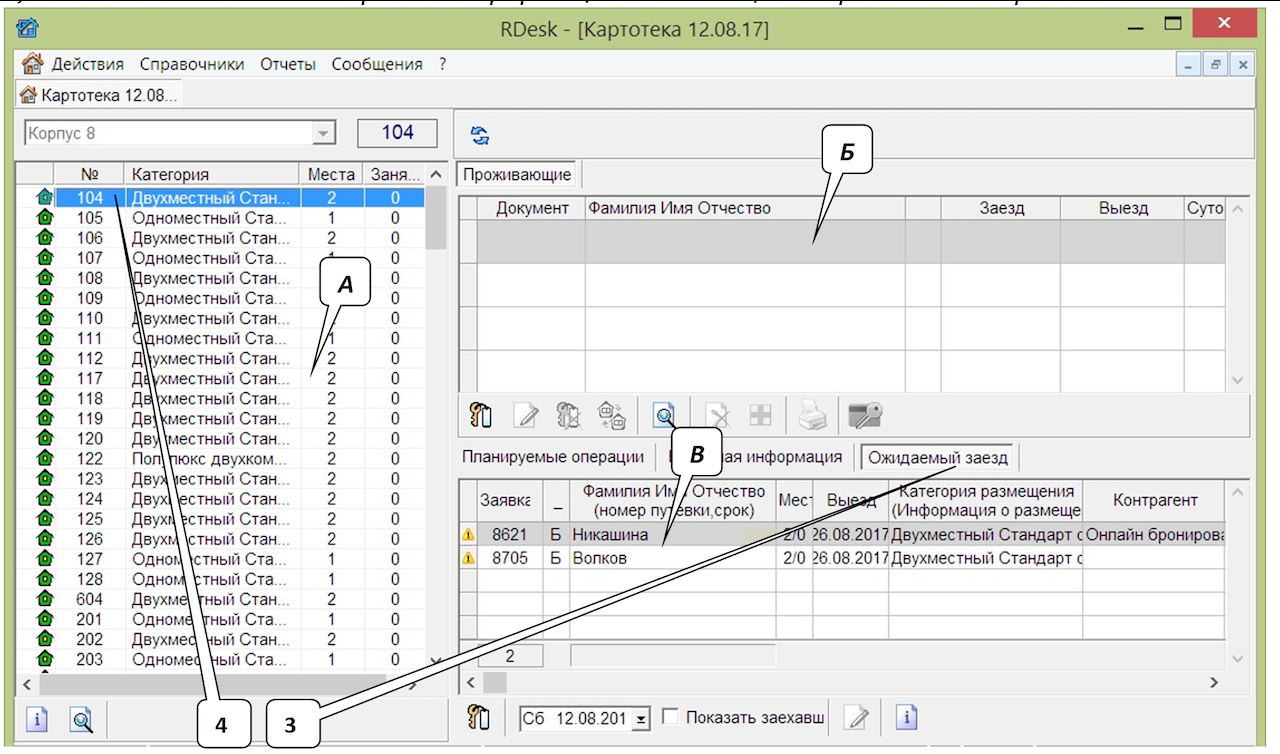Open the Корпус 8 building dropdown
The height and width of the screenshot is (754, 1280).
323,134
